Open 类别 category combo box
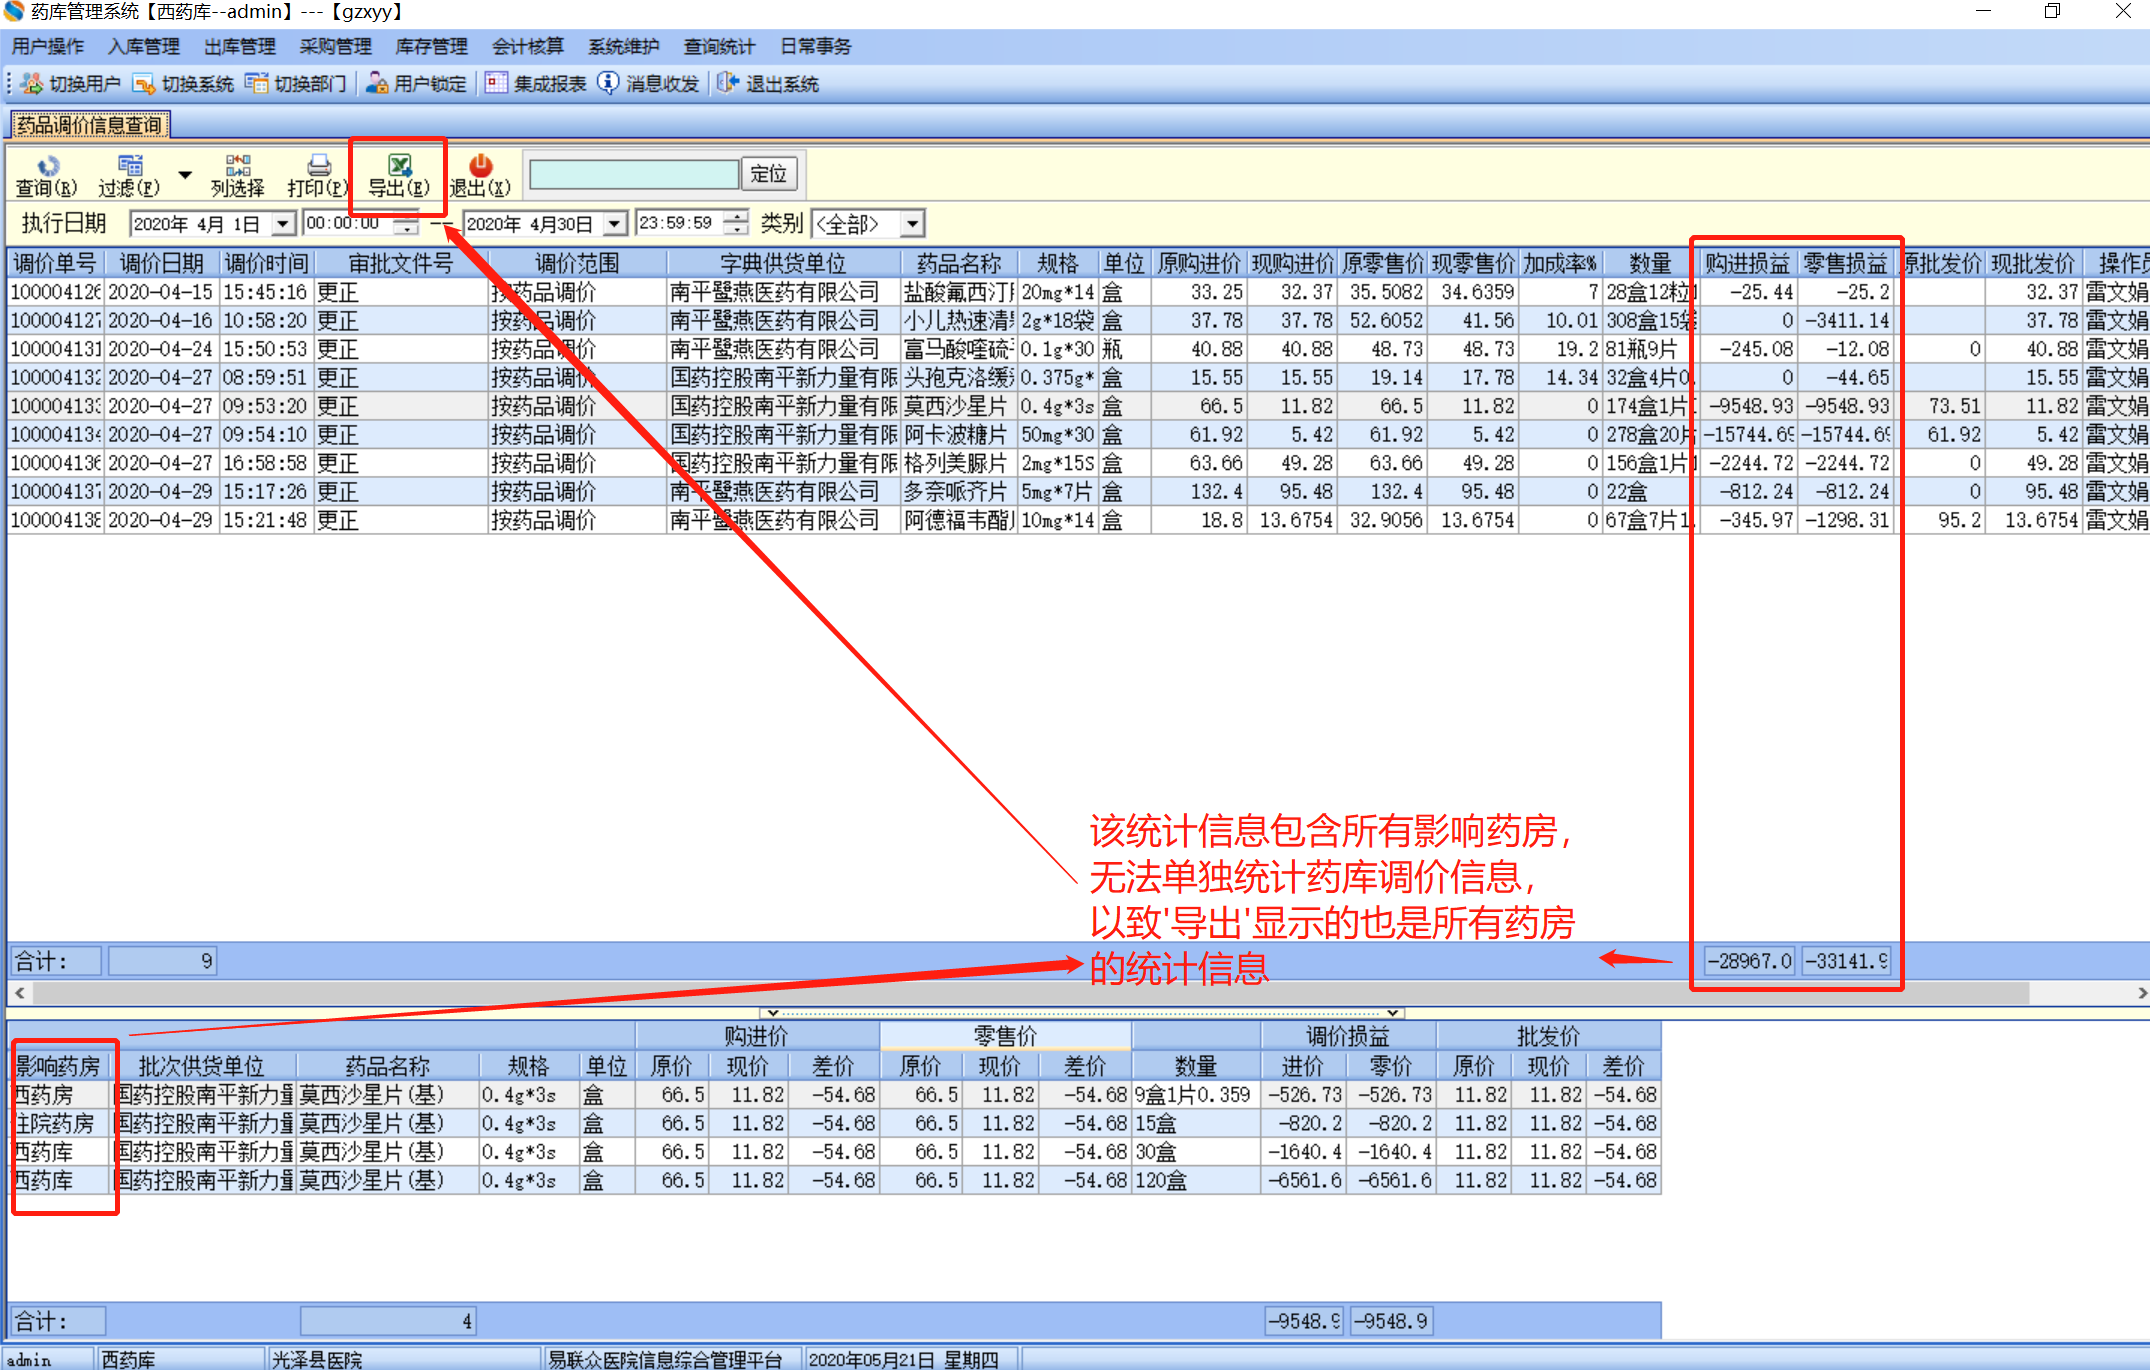The height and width of the screenshot is (1370, 2150). pyautogui.click(x=912, y=224)
